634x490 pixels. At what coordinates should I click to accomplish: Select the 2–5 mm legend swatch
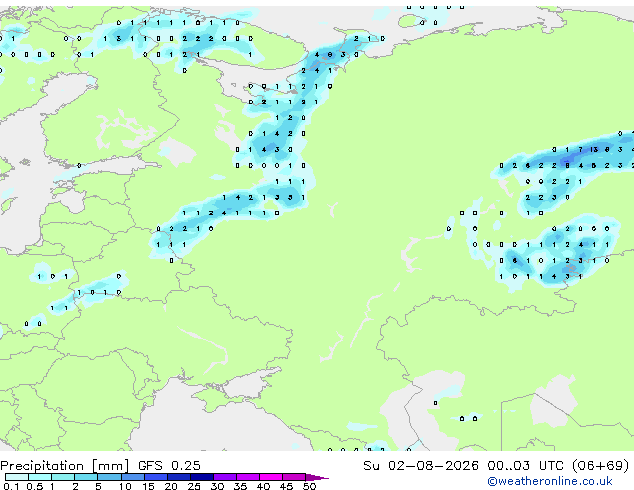coord(86,477)
